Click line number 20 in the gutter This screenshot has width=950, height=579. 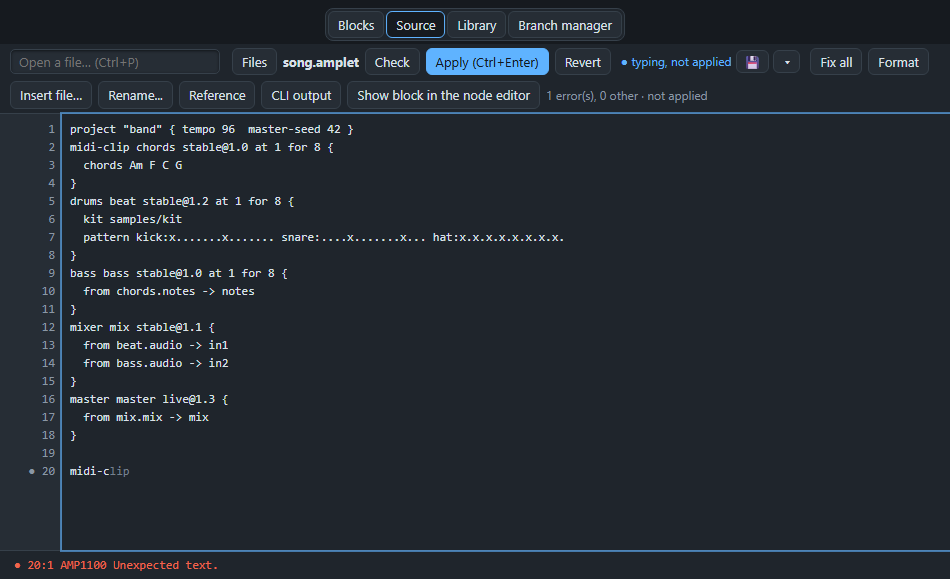pyautogui.click(x=48, y=471)
